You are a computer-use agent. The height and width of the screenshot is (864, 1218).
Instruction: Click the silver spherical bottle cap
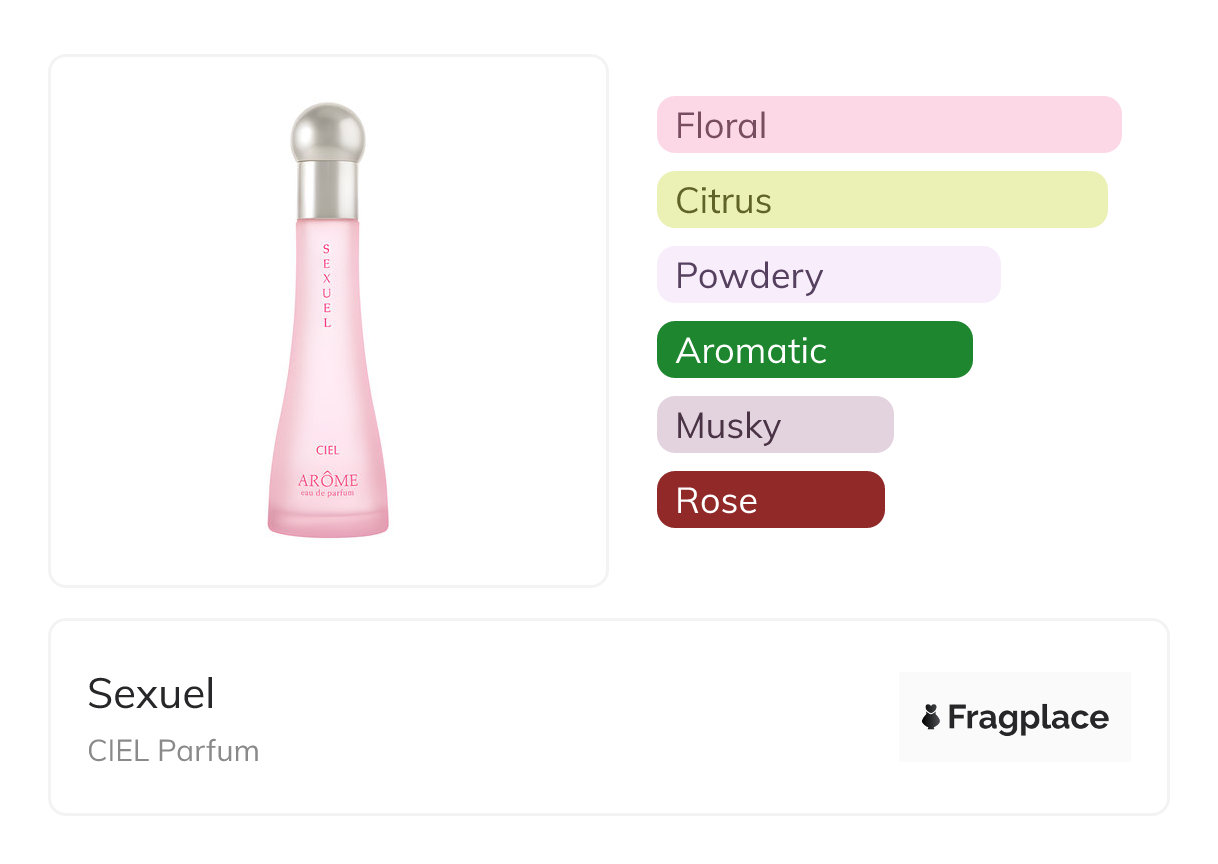pyautogui.click(x=328, y=132)
